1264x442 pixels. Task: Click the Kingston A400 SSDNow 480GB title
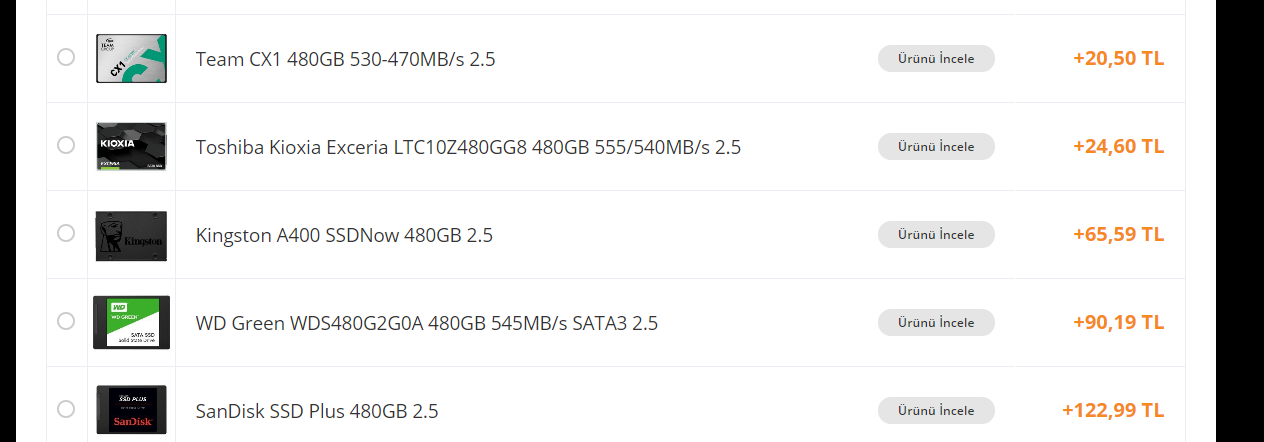click(344, 235)
